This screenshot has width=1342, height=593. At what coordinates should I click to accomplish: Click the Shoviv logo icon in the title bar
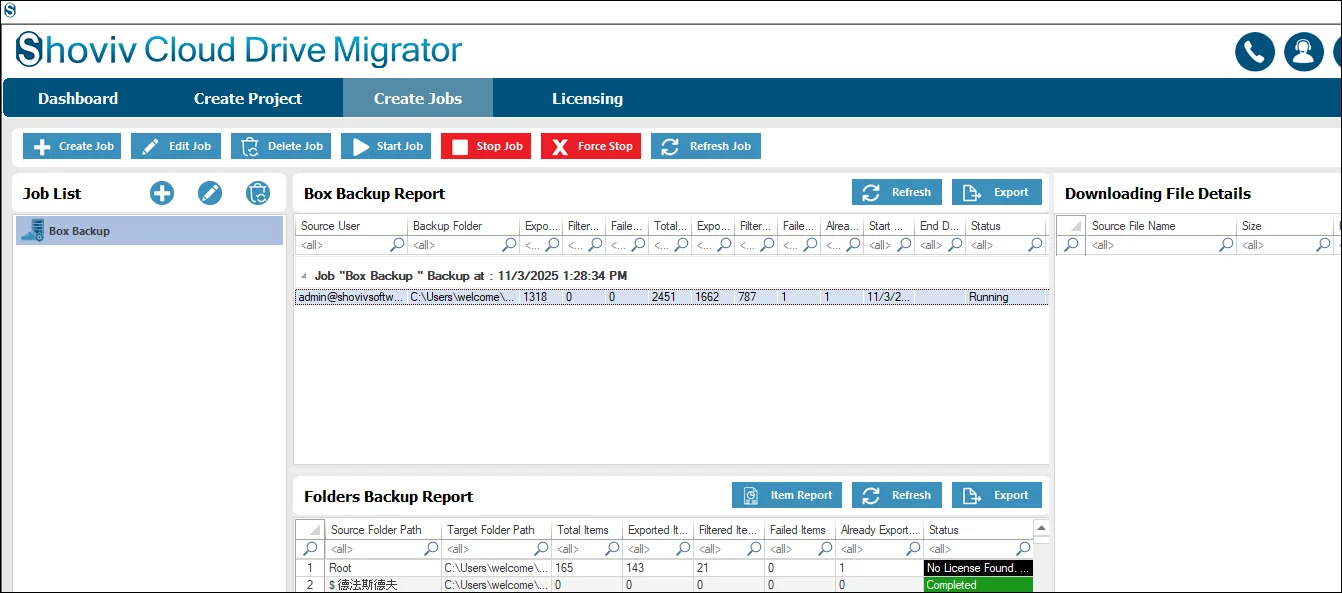(9, 10)
